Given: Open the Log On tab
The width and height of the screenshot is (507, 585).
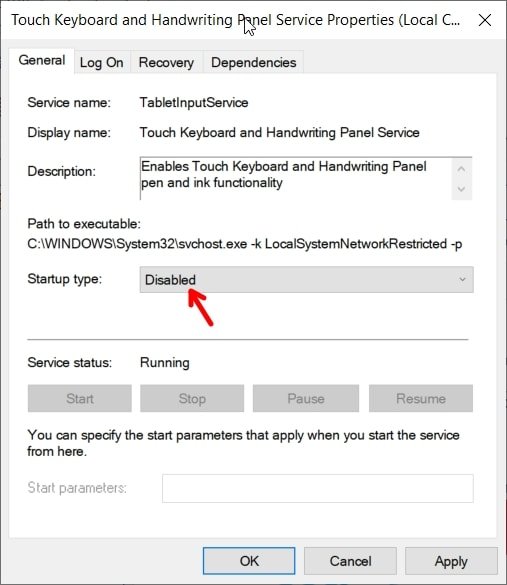Looking at the screenshot, I should tap(101, 62).
